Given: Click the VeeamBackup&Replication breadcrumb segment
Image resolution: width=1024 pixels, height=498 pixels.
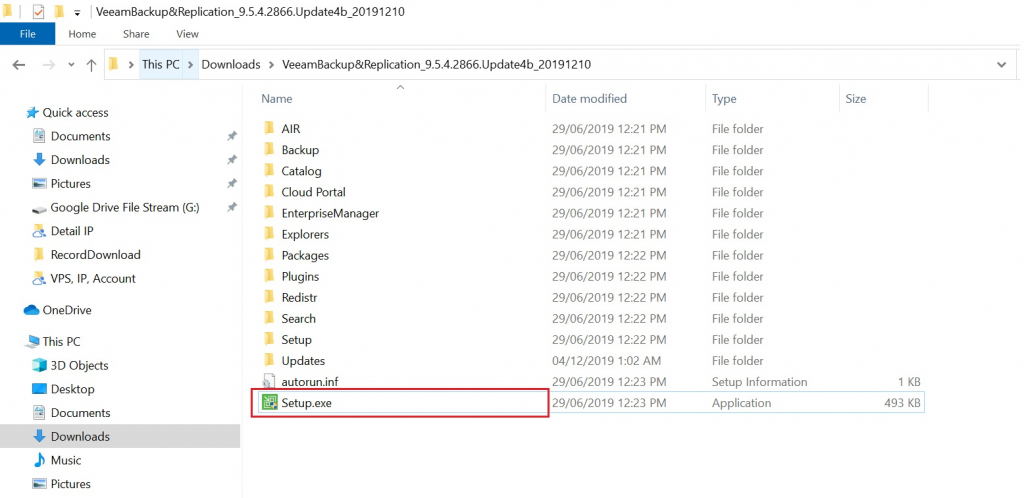Looking at the screenshot, I should [436, 65].
